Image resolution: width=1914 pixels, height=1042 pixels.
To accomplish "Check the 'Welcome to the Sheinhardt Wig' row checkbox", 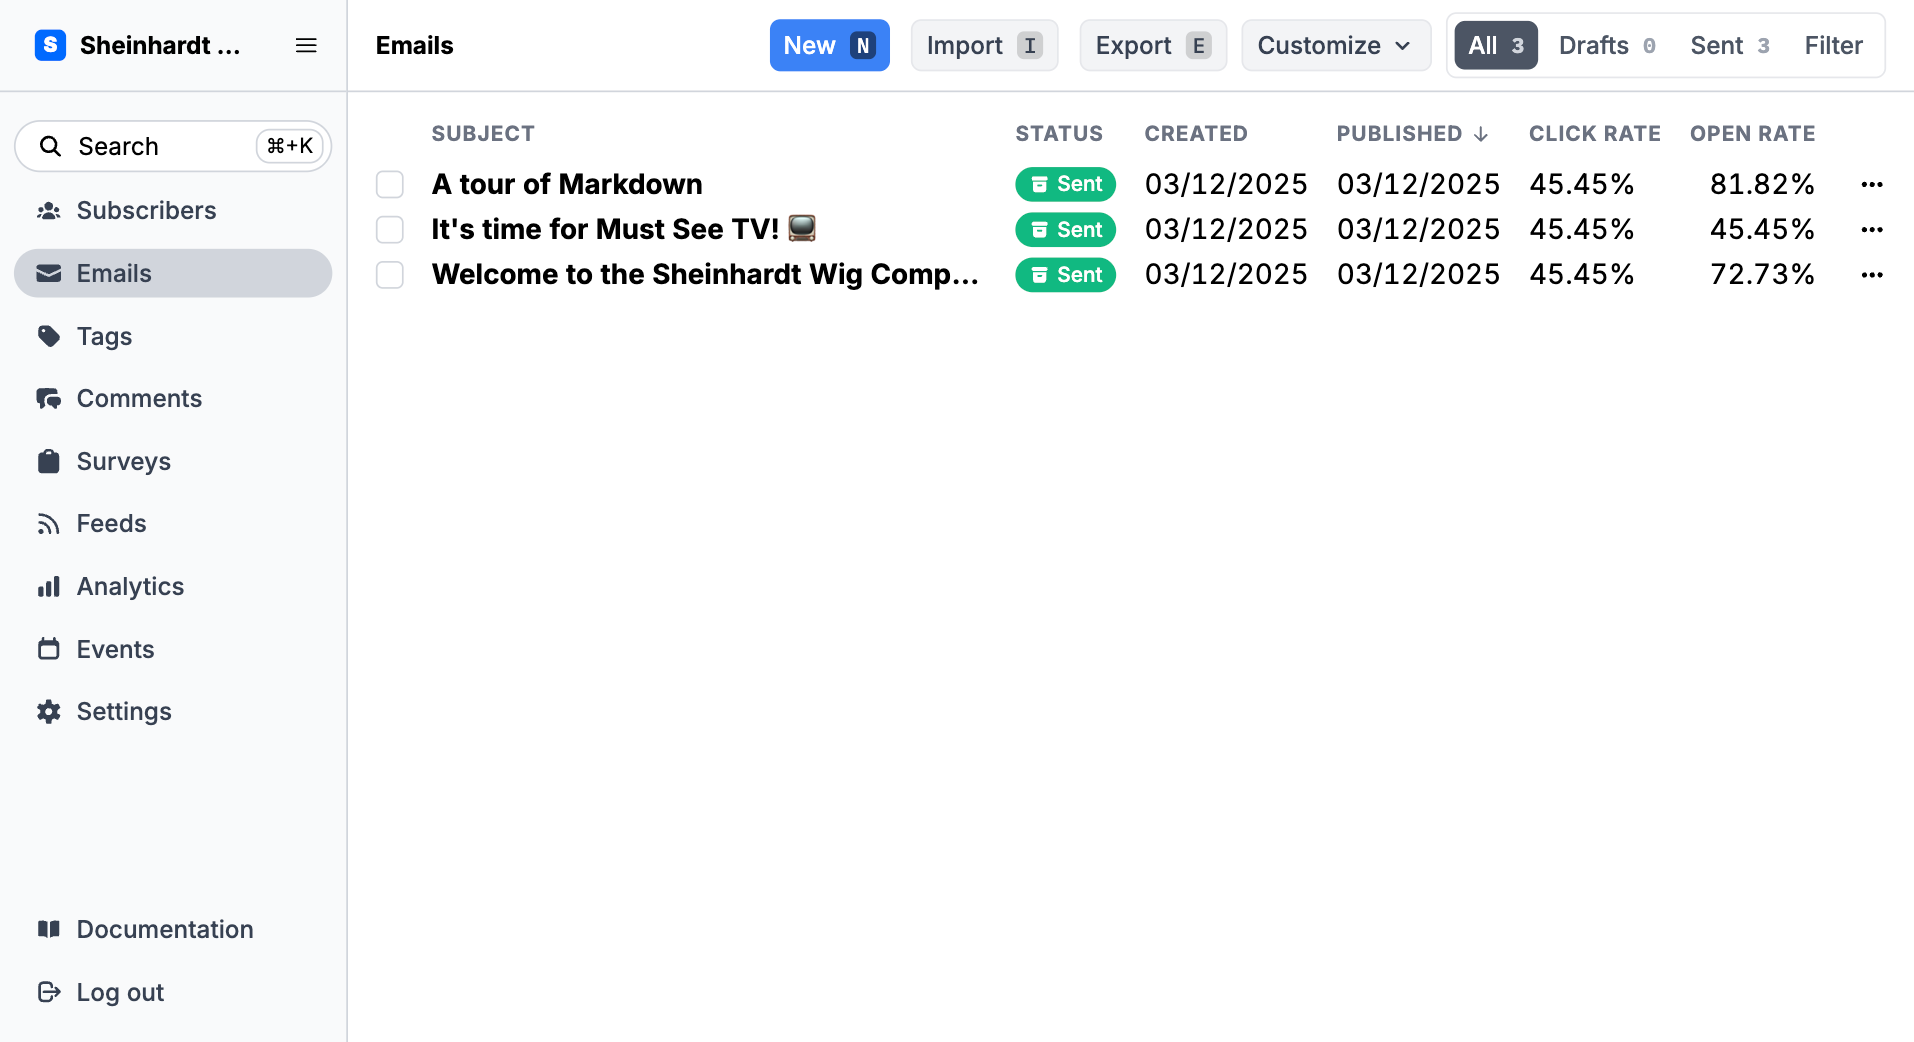I will (389, 274).
